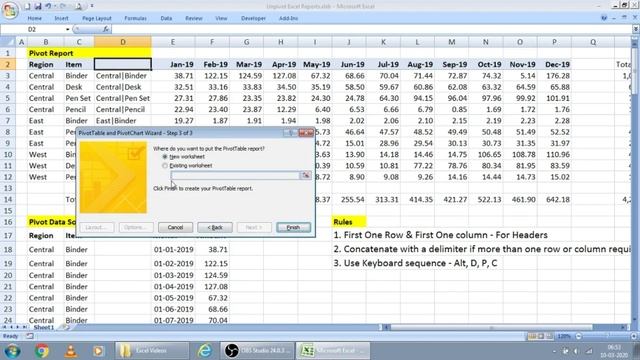640x360 pixels.
Task: Open the media player icon on taskbar
Action: point(98,351)
